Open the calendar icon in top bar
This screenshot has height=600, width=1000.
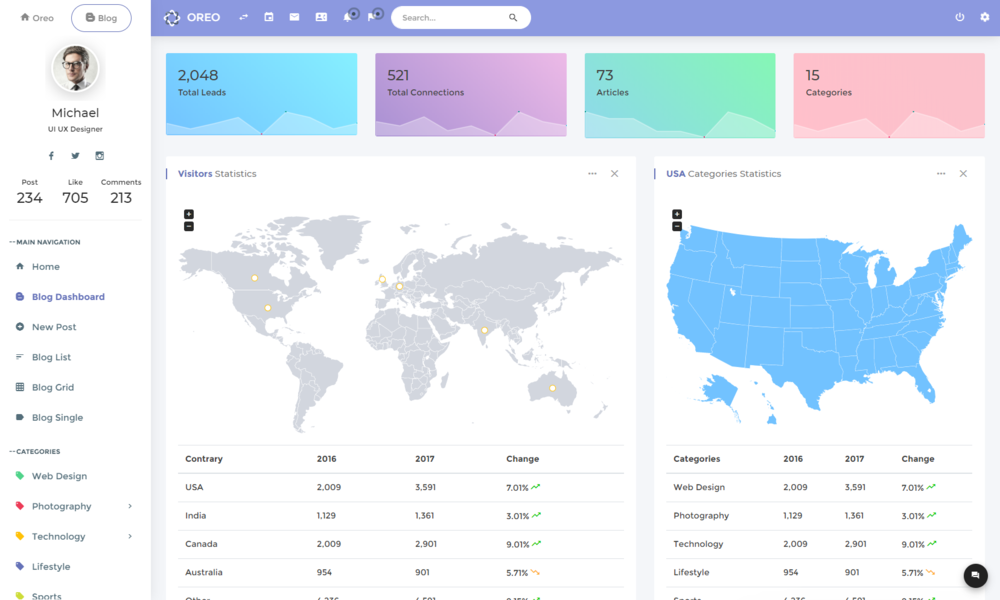(x=269, y=17)
